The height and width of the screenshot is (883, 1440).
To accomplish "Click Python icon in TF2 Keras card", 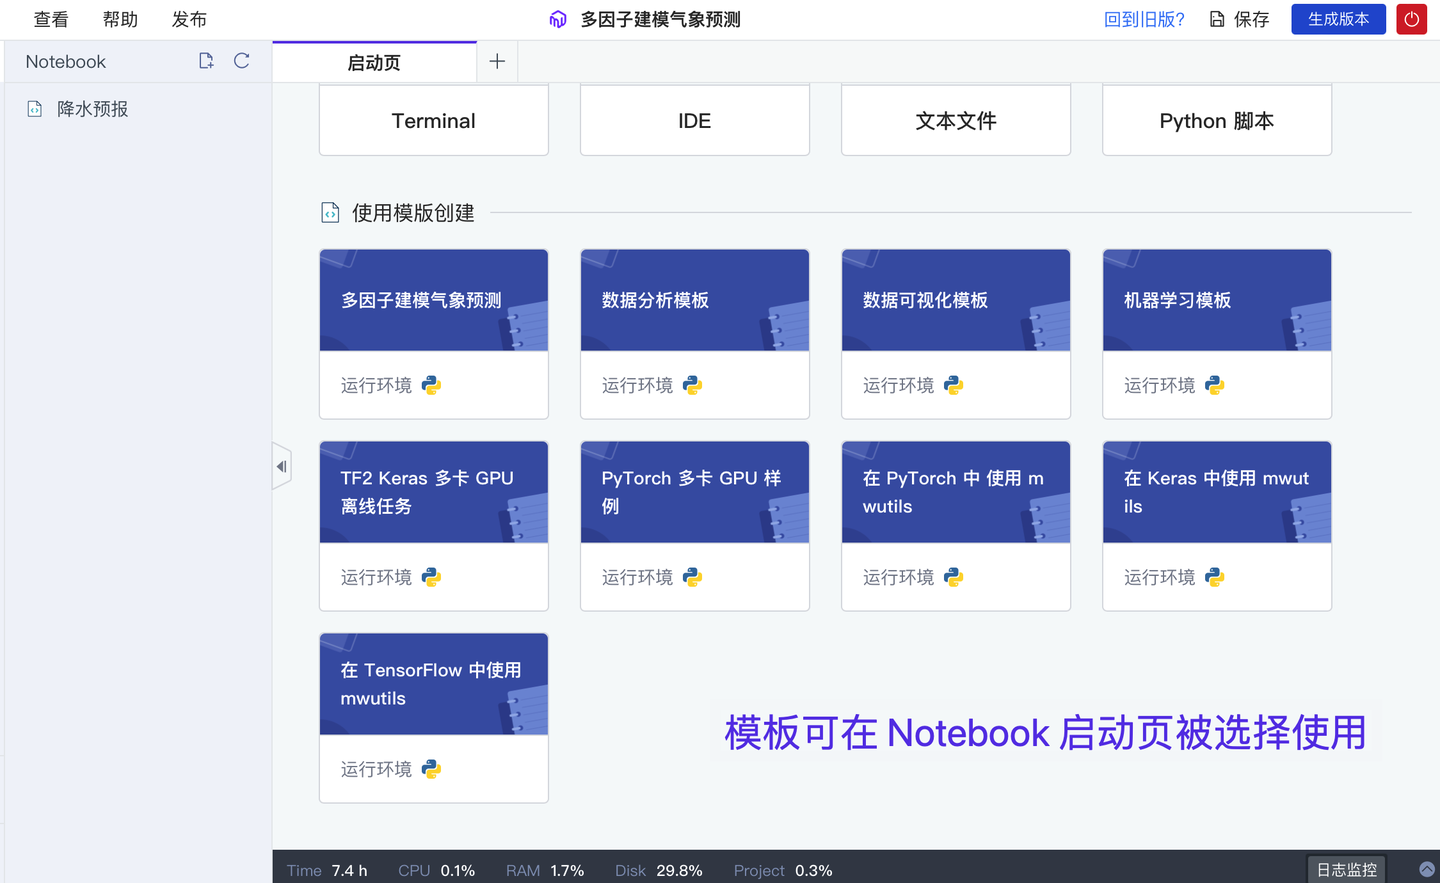I will (x=431, y=577).
